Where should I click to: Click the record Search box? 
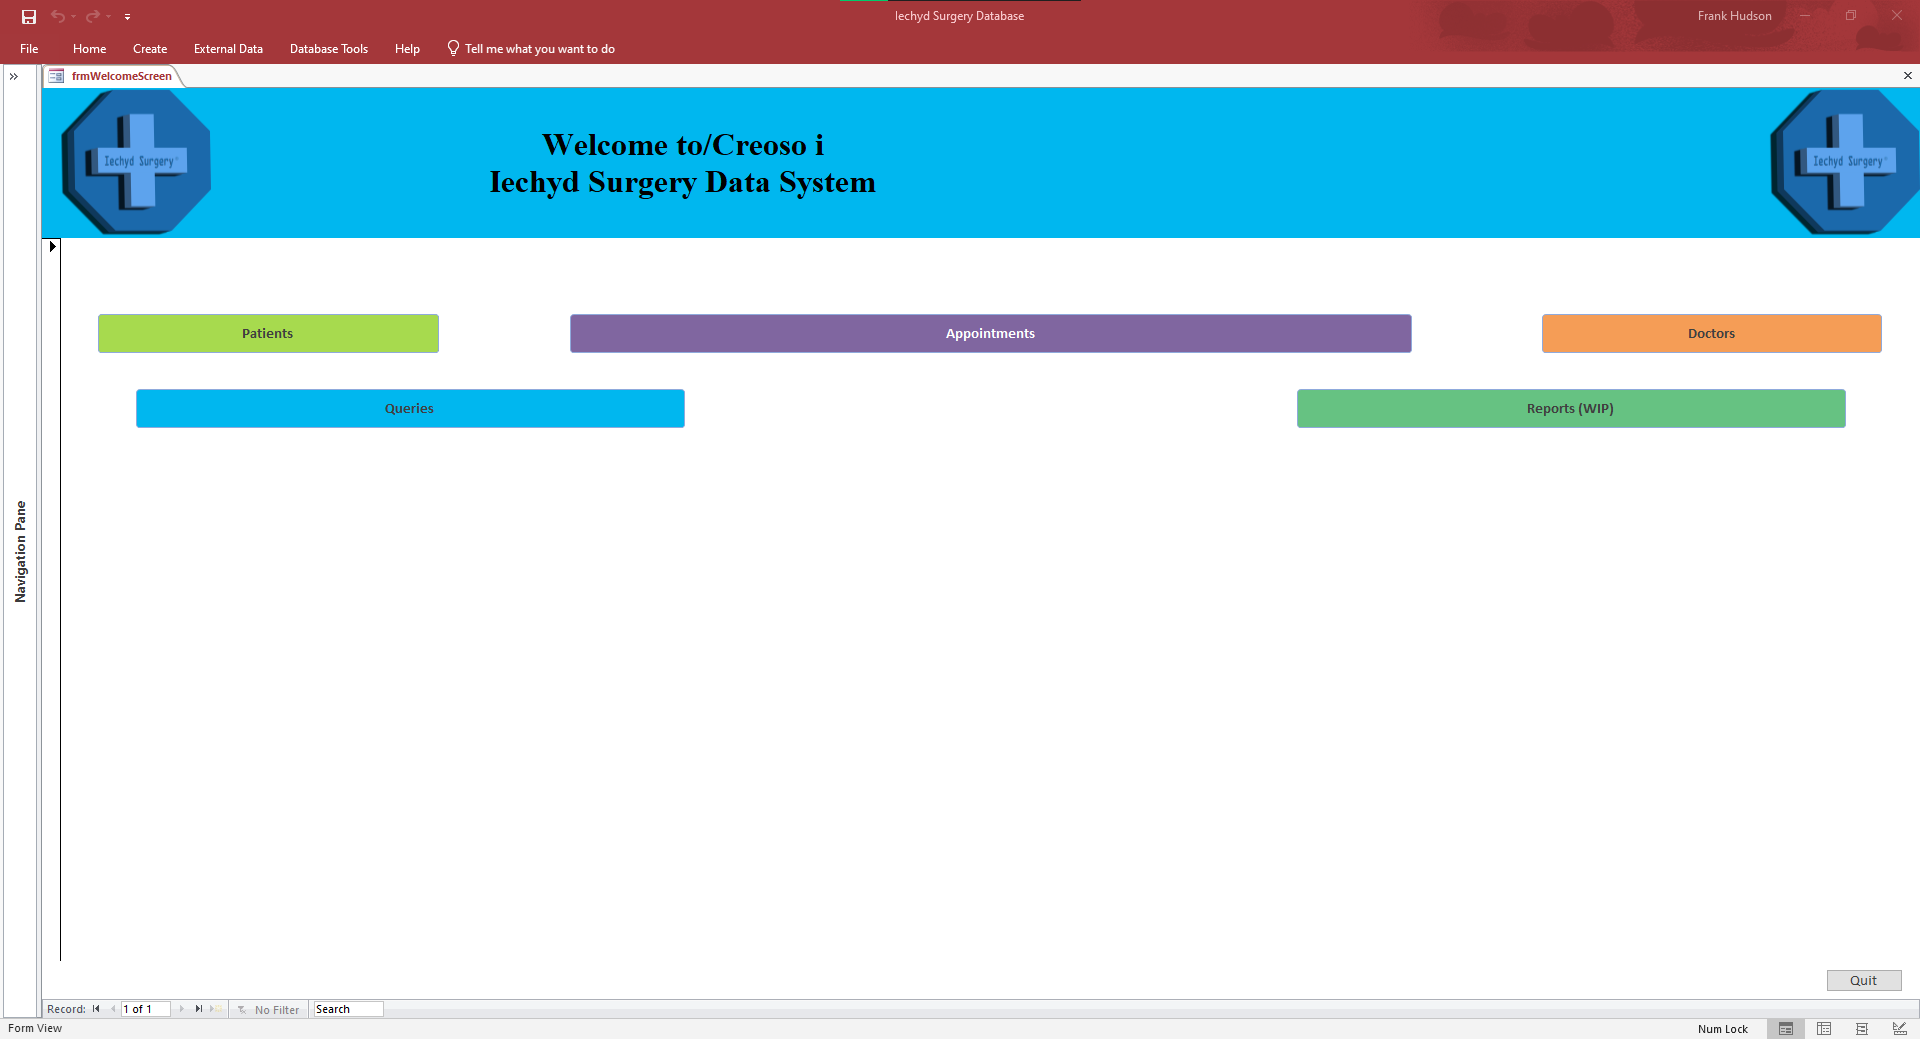click(x=347, y=1009)
